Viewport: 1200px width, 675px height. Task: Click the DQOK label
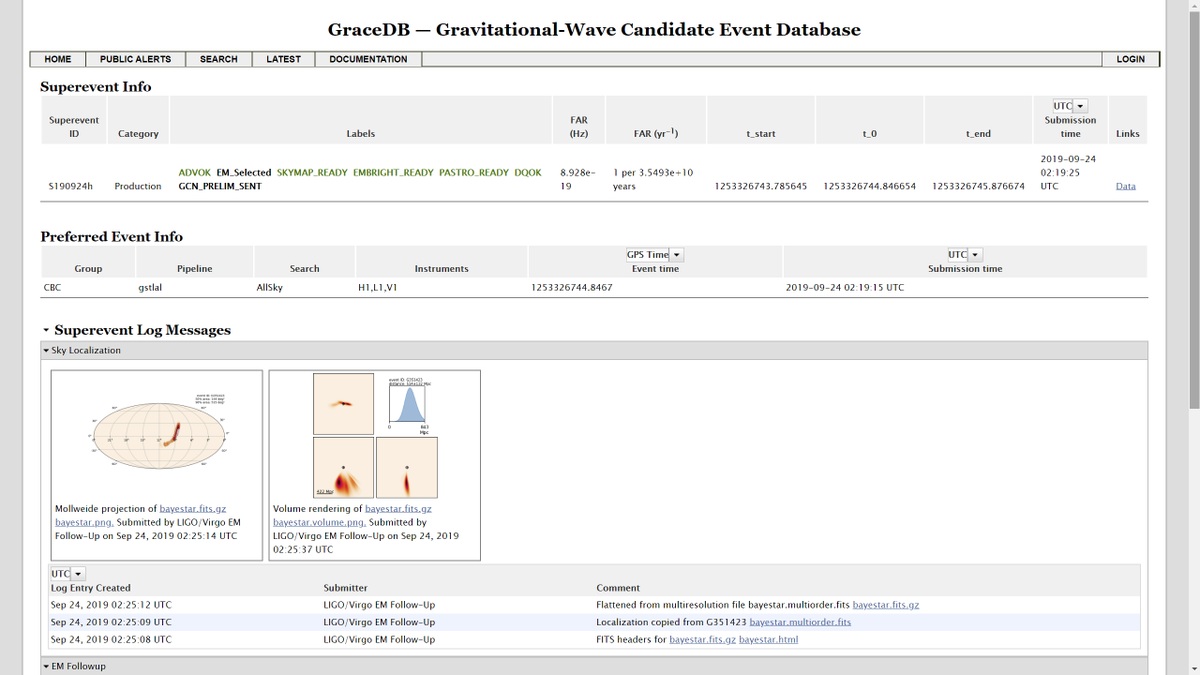coord(527,173)
